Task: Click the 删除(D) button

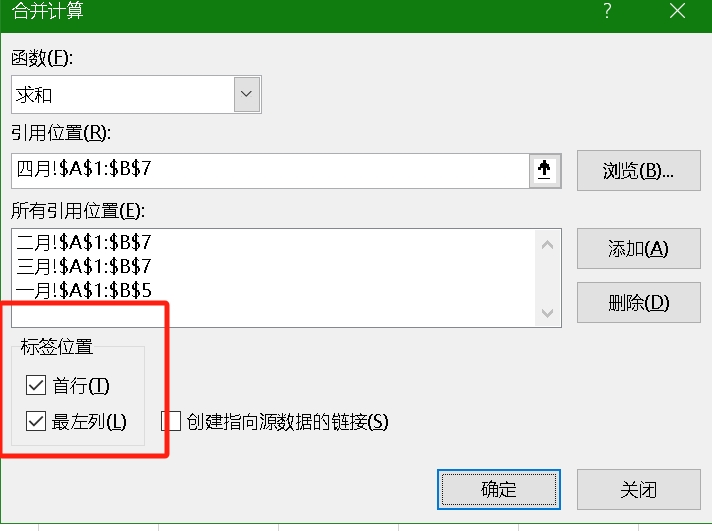Action: [x=638, y=303]
